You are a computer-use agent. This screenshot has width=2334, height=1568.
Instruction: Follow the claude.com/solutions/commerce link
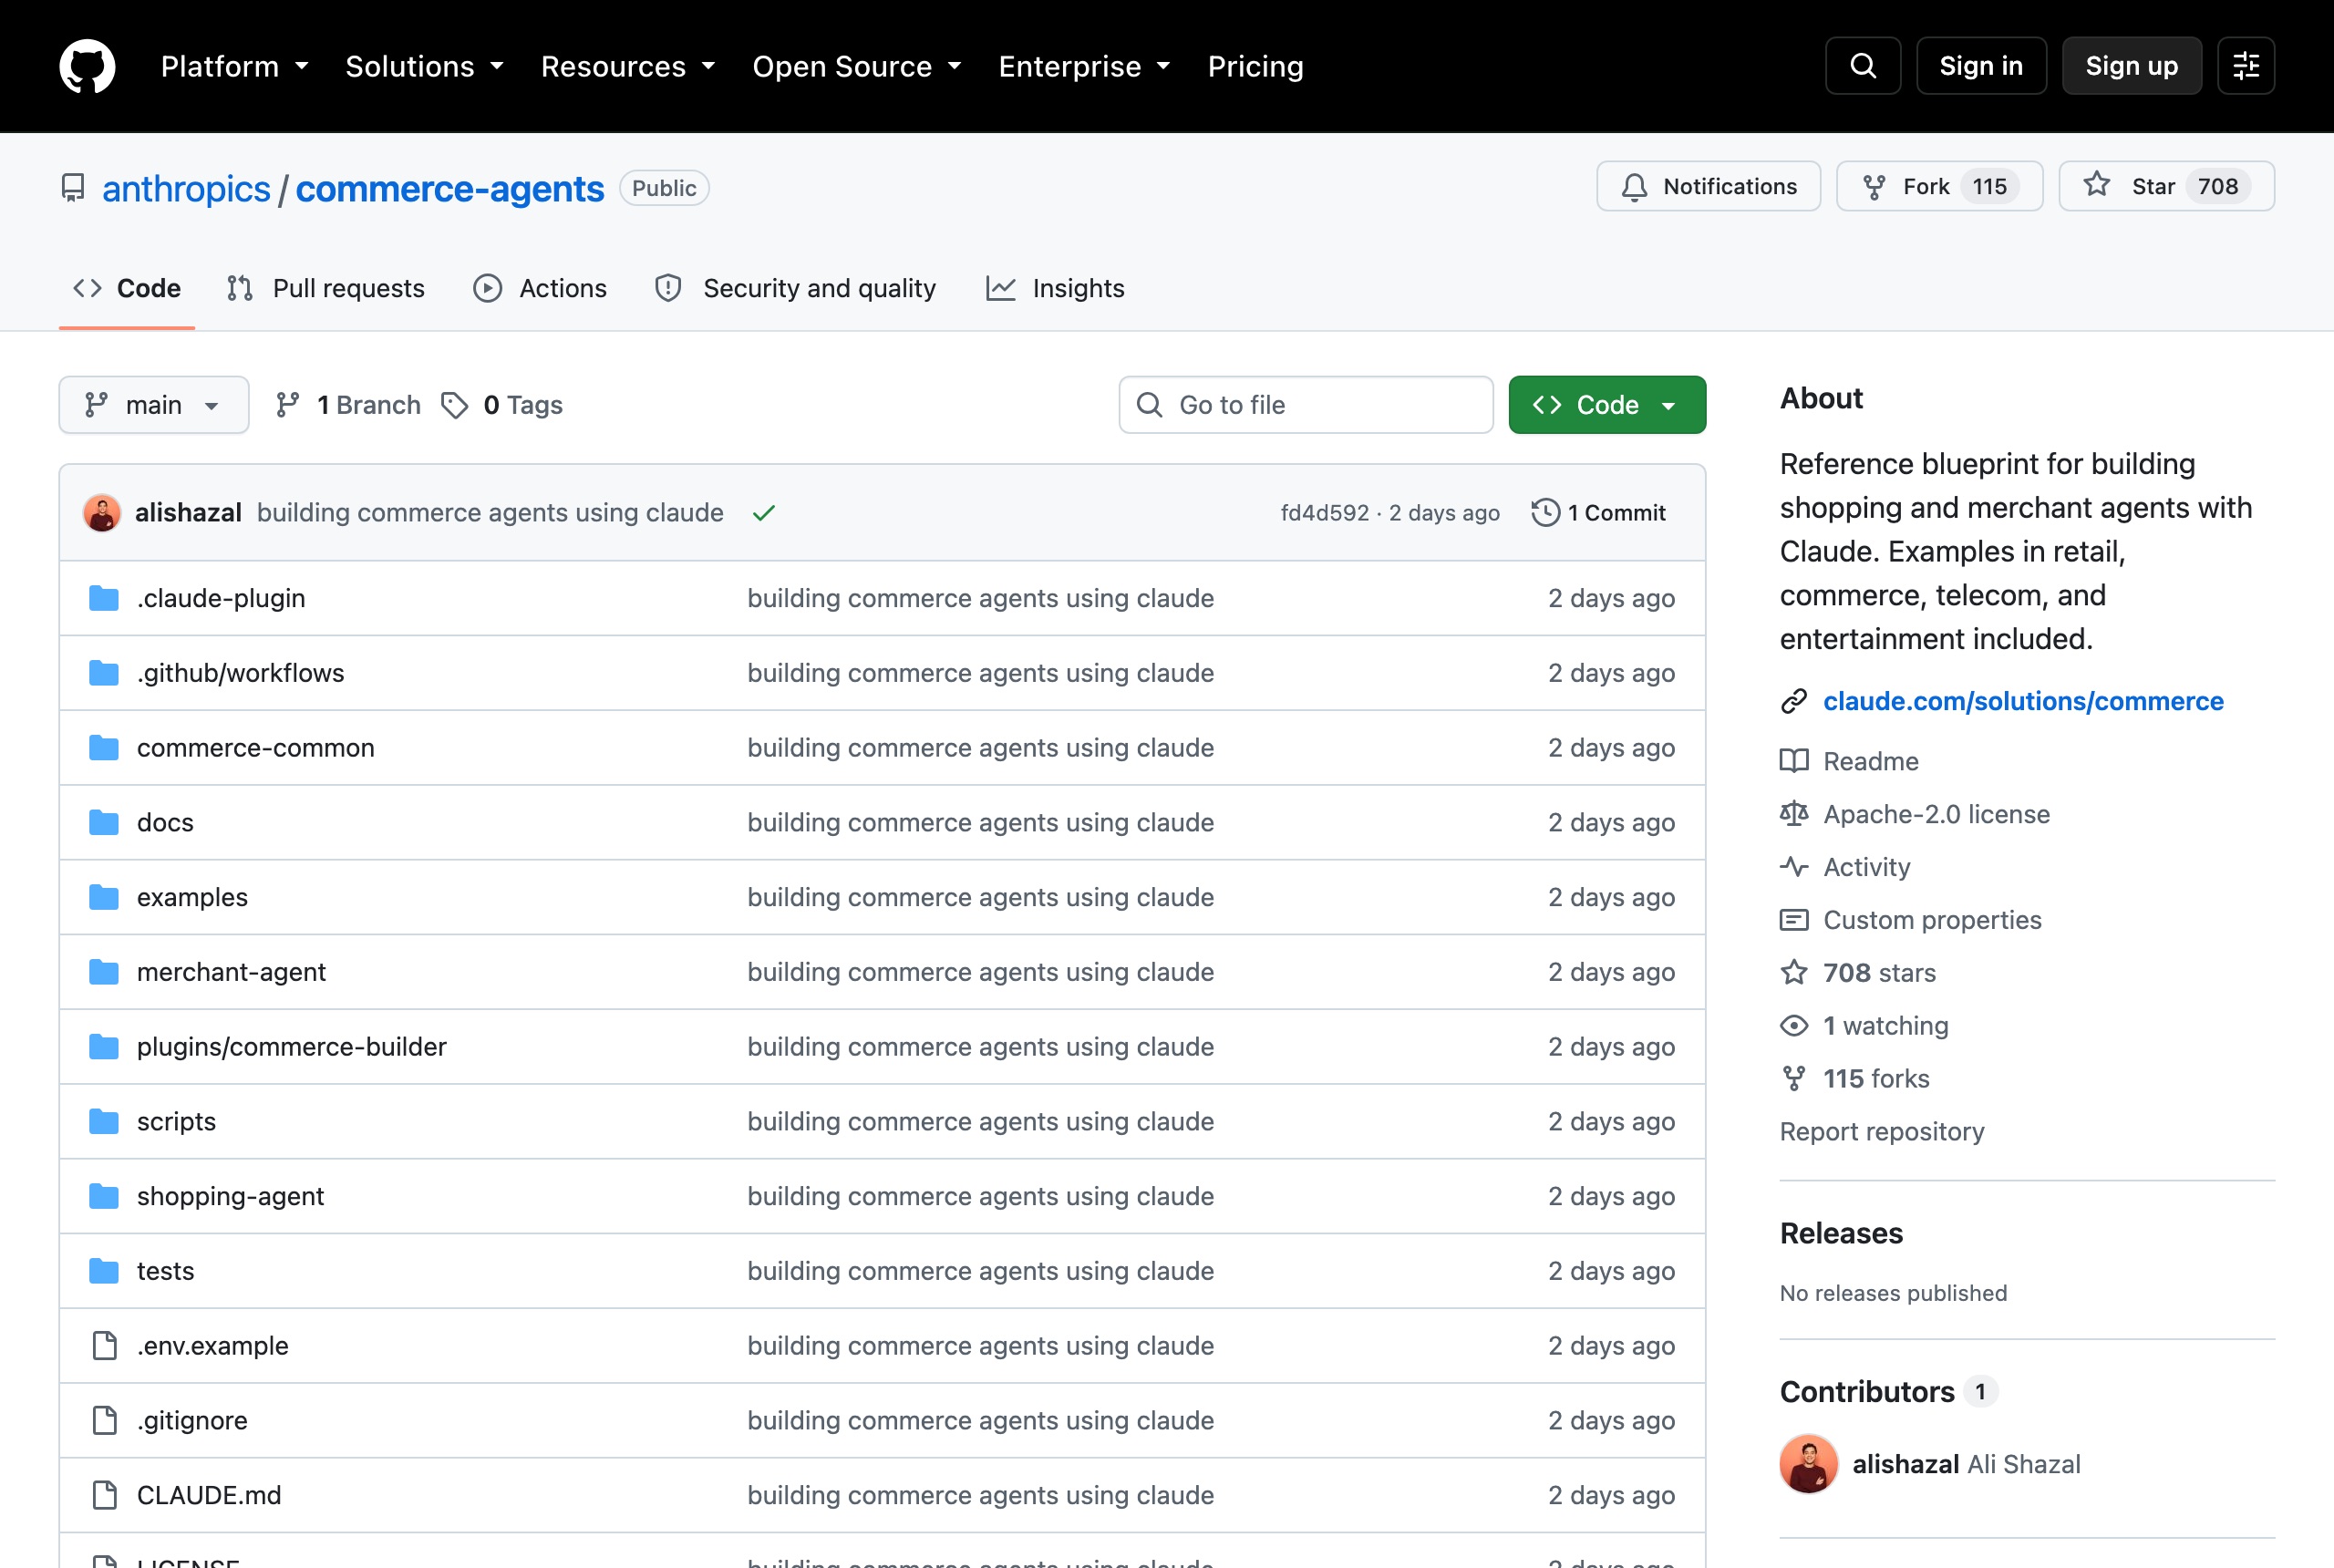(x=2022, y=701)
